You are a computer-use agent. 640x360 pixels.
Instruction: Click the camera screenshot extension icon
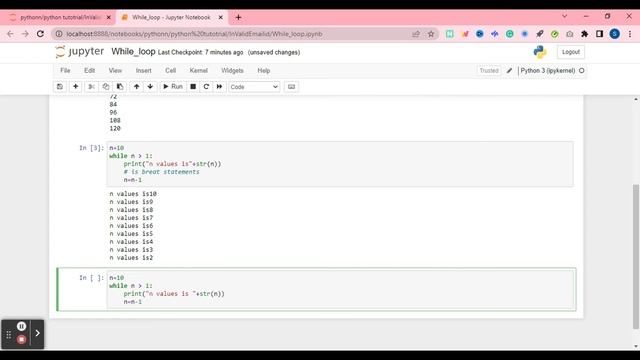(569, 34)
